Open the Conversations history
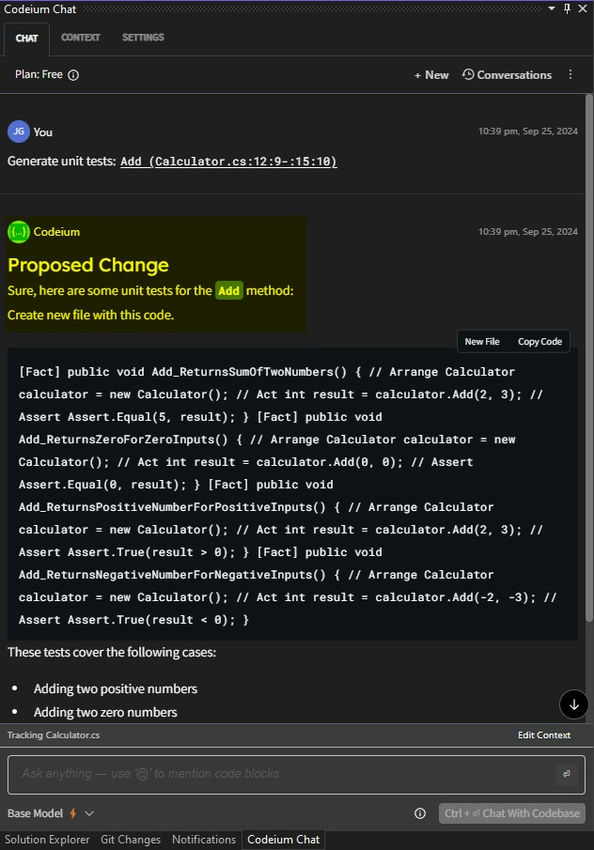Screen dimensions: 594x850 [x=507, y=75]
